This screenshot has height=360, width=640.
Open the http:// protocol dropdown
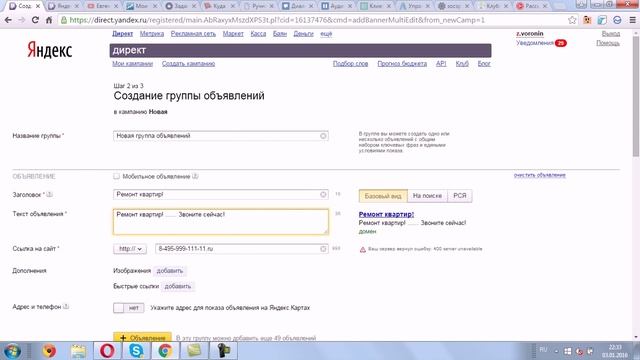tap(130, 249)
